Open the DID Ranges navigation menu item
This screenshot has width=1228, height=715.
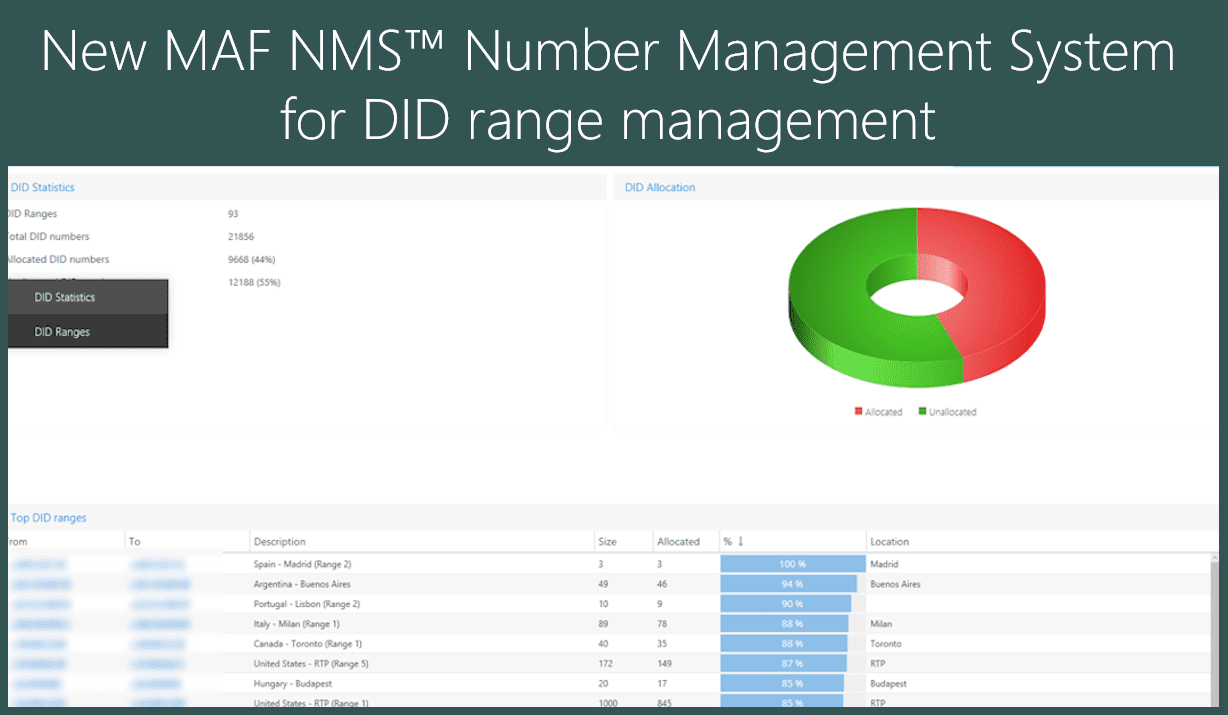pyautogui.click(x=60, y=331)
